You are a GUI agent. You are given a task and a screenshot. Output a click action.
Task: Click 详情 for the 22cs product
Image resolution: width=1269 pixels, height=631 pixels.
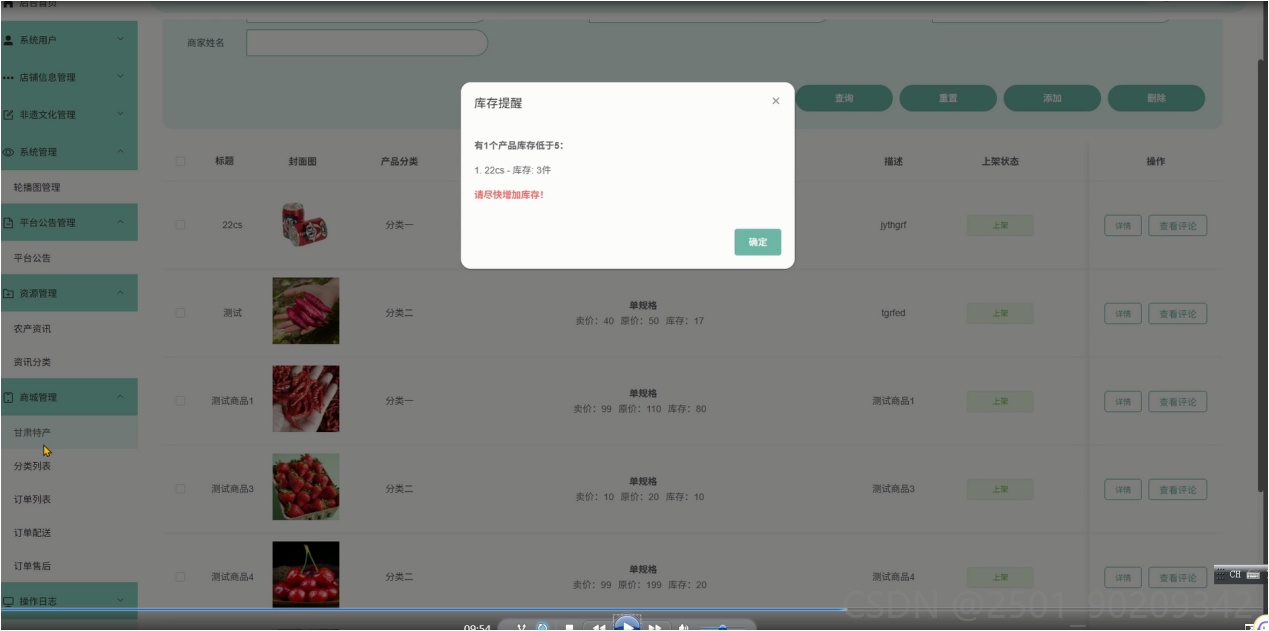1123,226
